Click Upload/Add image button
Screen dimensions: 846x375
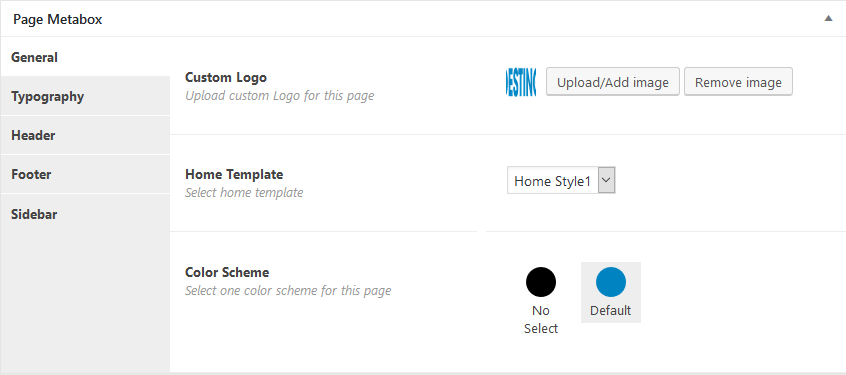point(613,82)
